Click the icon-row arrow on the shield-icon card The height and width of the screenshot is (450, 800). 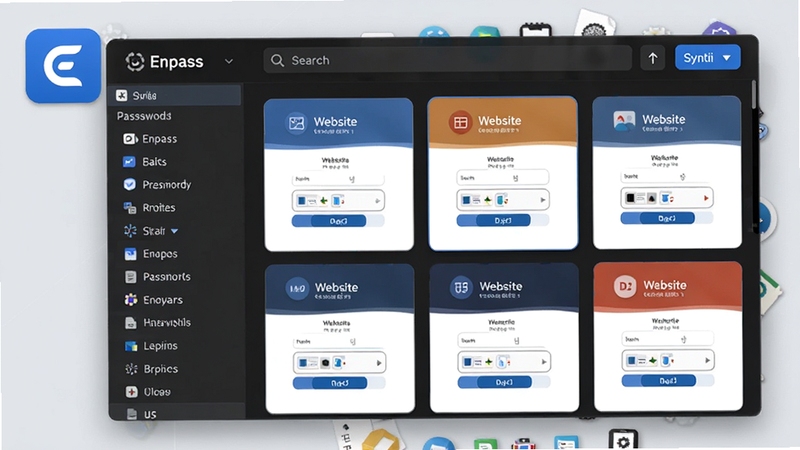pos(544,362)
